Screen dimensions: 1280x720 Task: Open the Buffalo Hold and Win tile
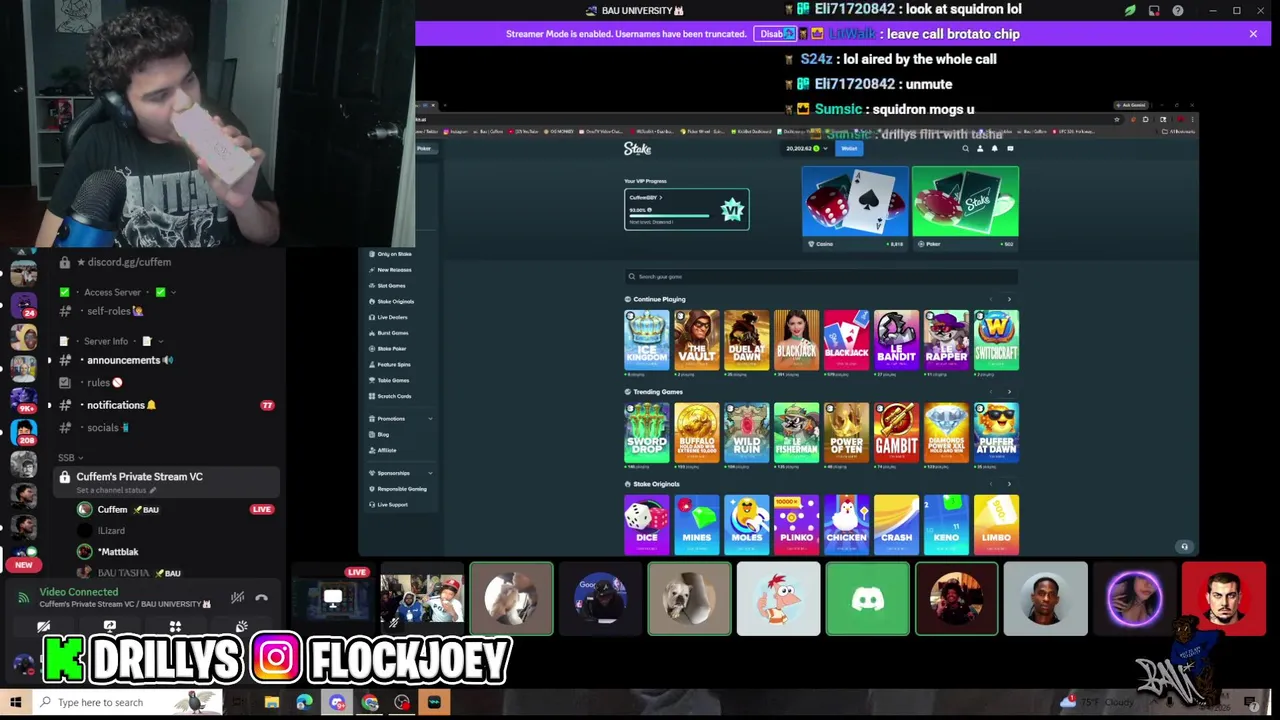click(x=697, y=432)
